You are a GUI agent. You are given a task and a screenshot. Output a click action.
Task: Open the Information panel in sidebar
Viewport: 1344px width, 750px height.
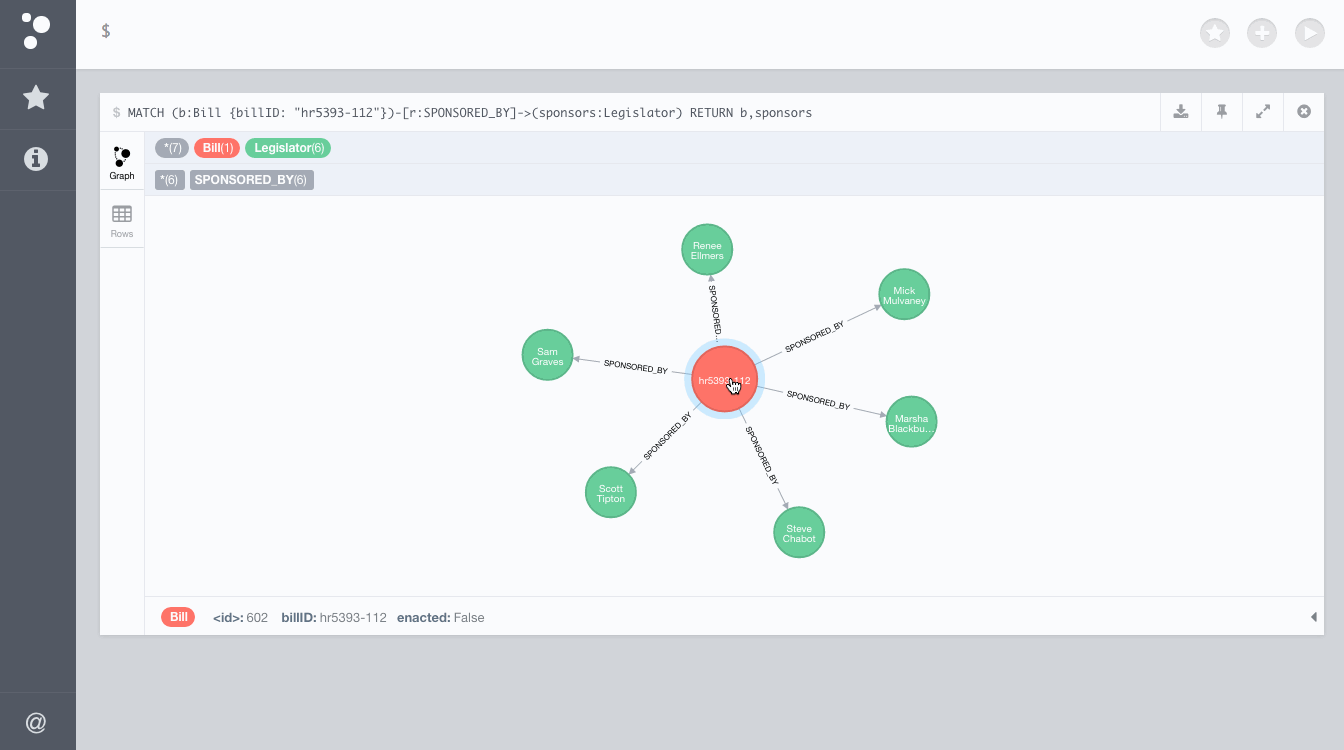(36, 159)
